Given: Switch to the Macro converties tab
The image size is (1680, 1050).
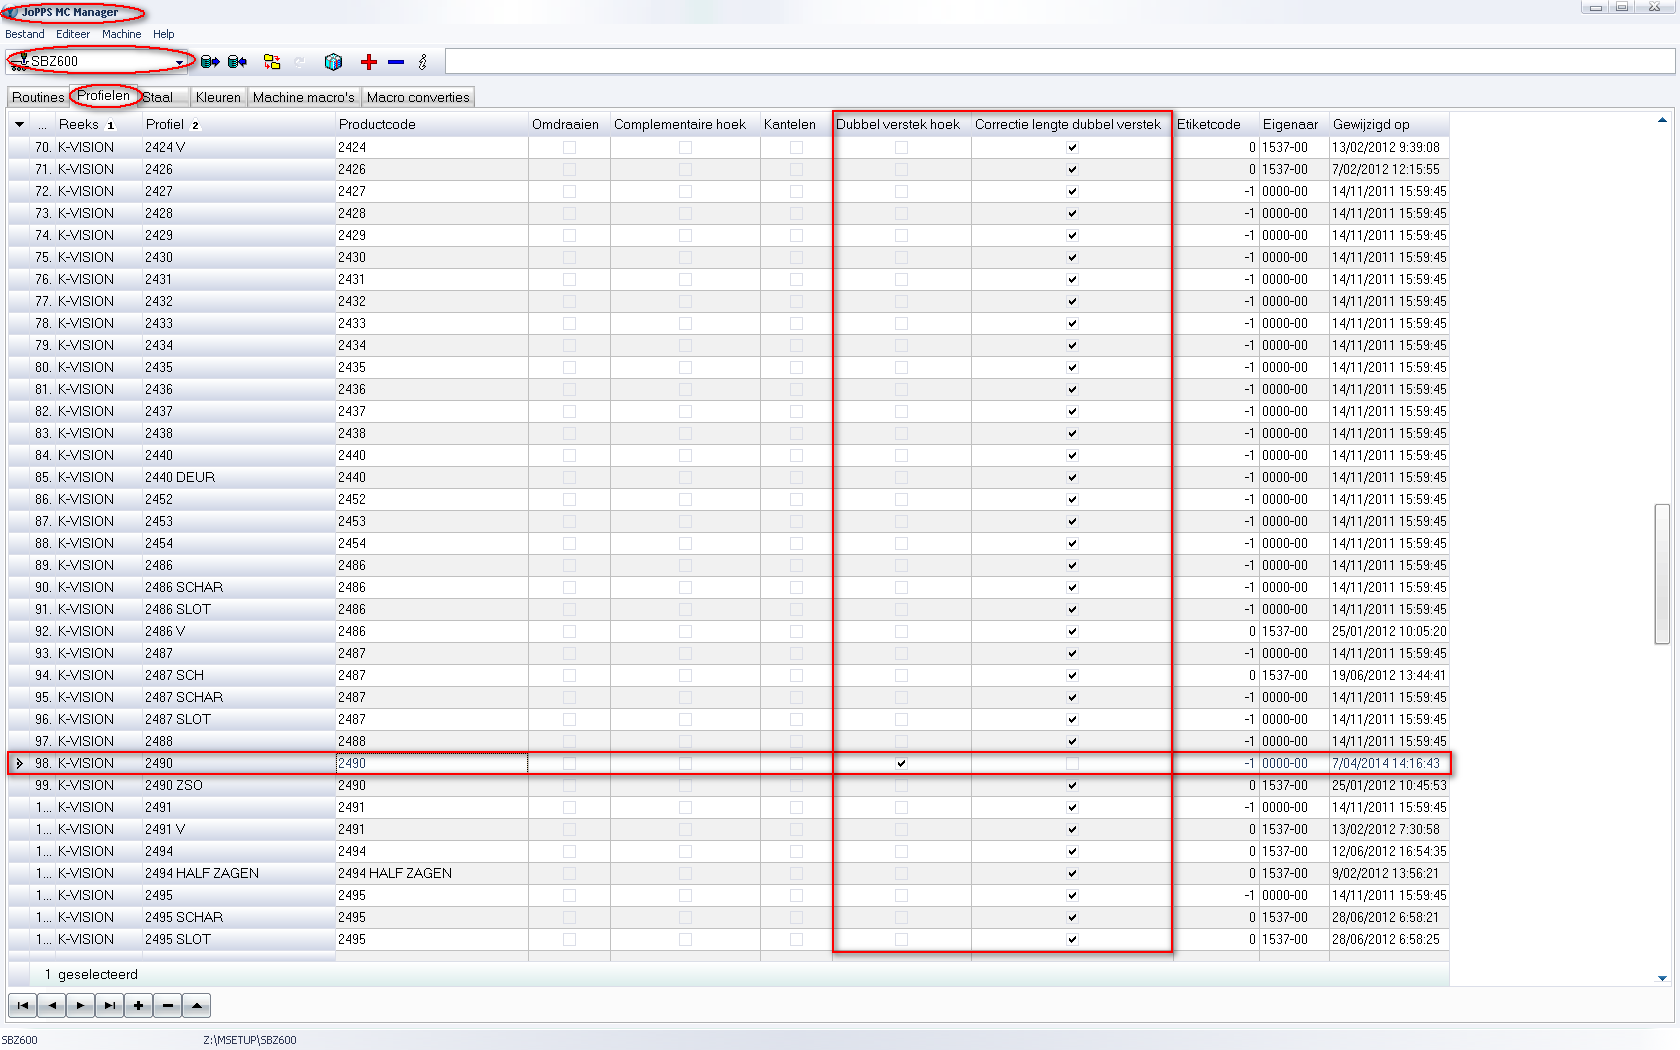Looking at the screenshot, I should pyautogui.click(x=418, y=97).
